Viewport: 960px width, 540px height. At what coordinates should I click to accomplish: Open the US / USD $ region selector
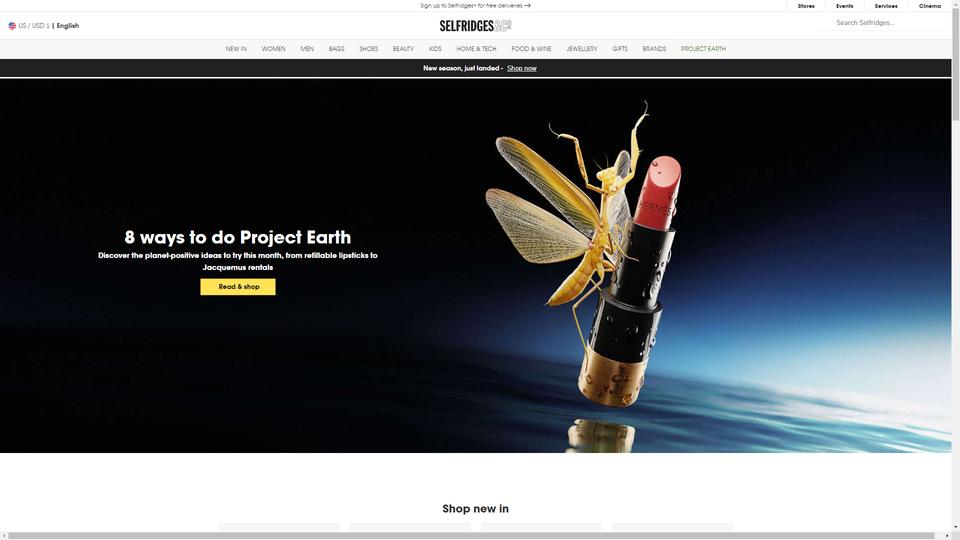click(34, 26)
